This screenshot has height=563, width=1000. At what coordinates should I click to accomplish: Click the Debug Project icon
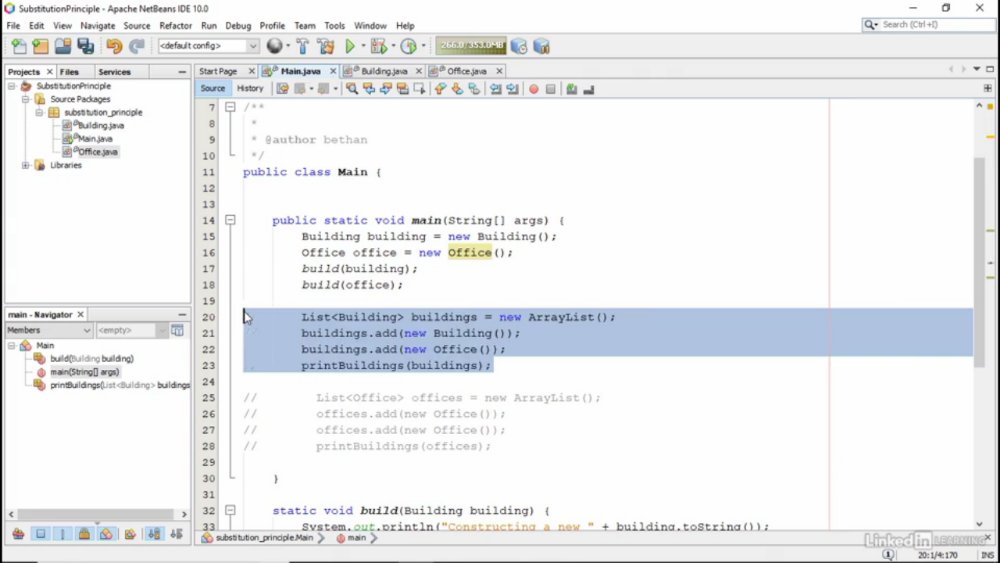click(378, 46)
